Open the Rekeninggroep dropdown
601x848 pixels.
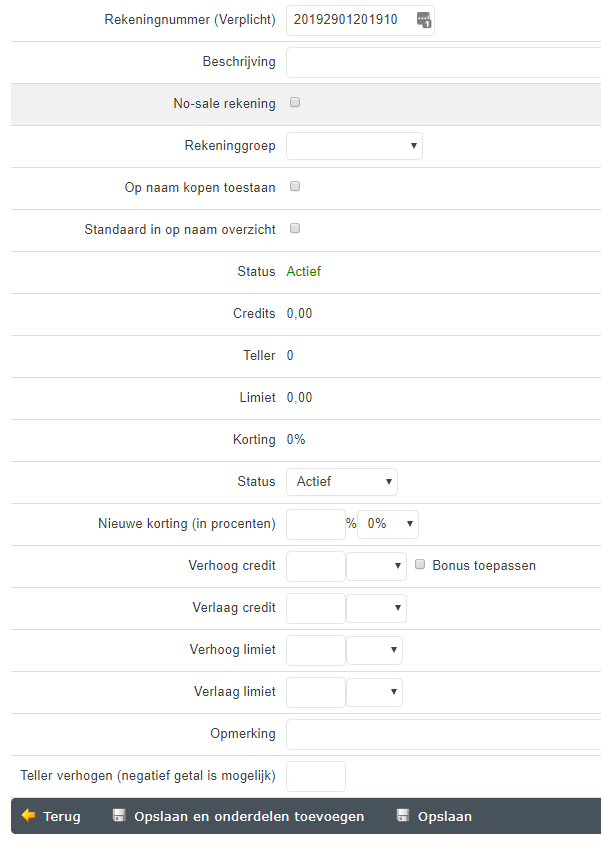(354, 146)
